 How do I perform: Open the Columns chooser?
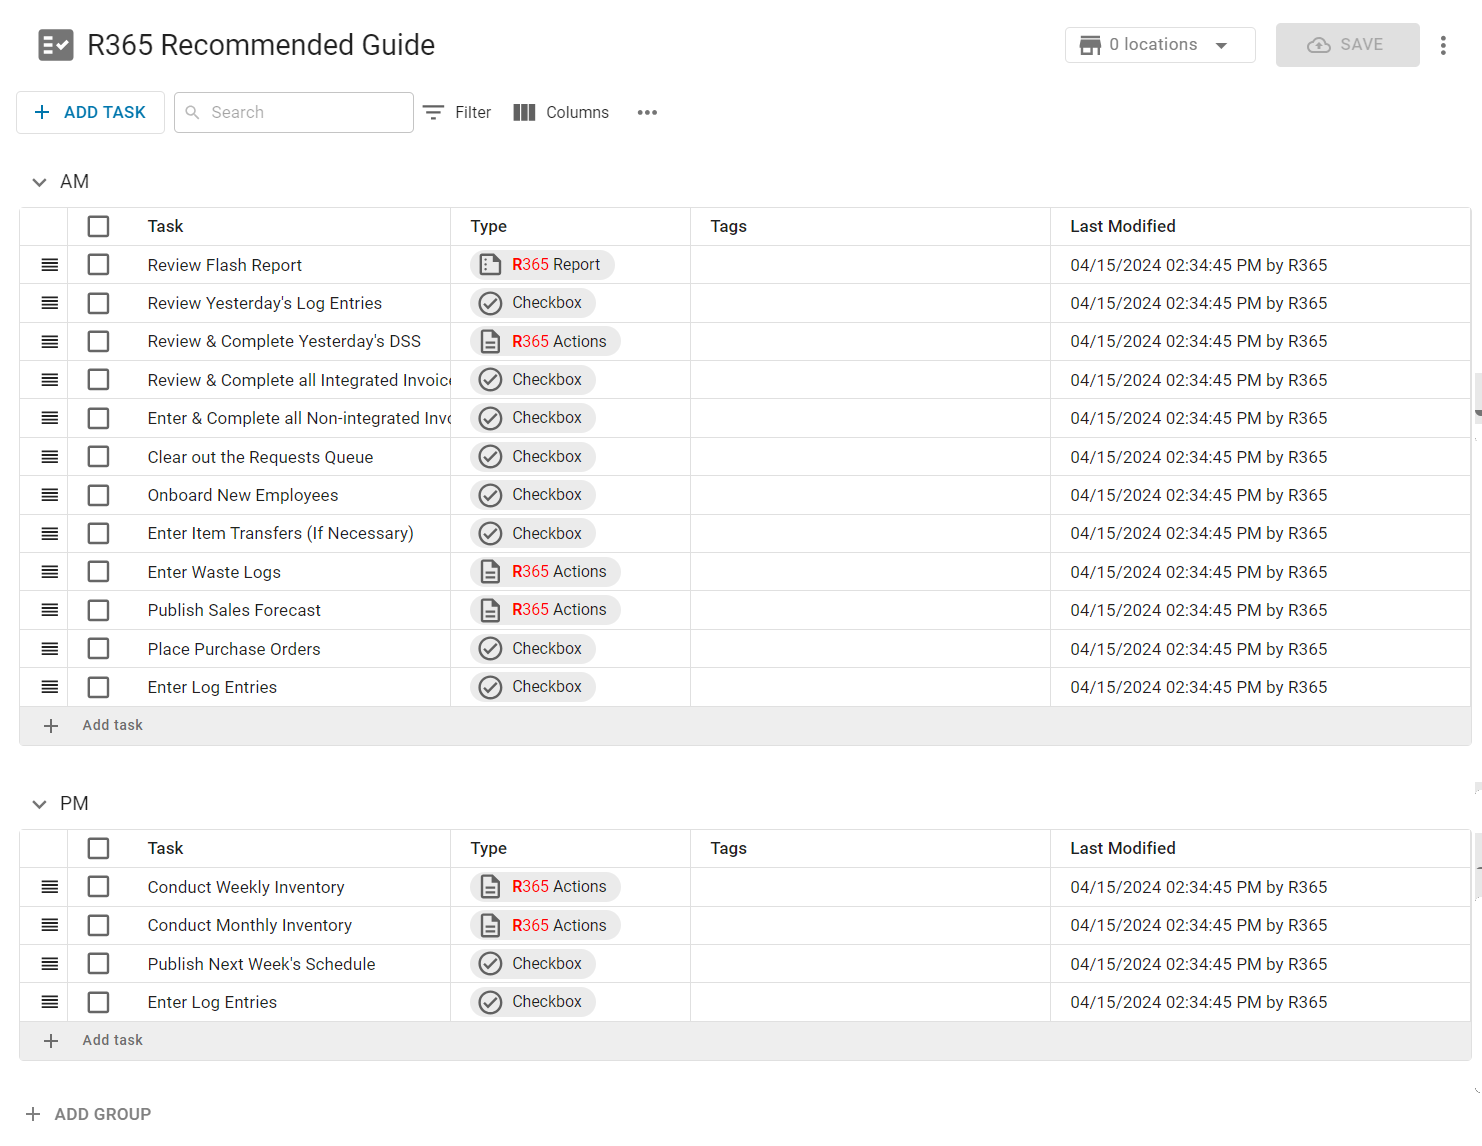561,113
